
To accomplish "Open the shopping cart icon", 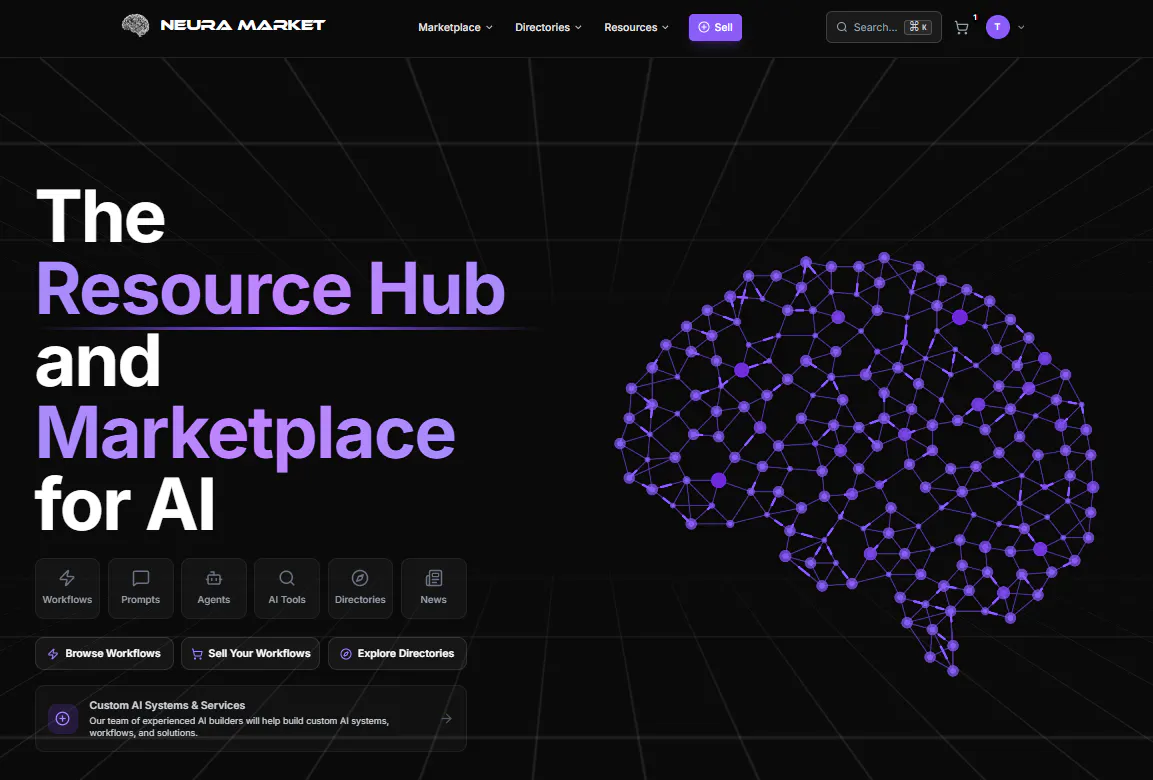I will 961,28.
